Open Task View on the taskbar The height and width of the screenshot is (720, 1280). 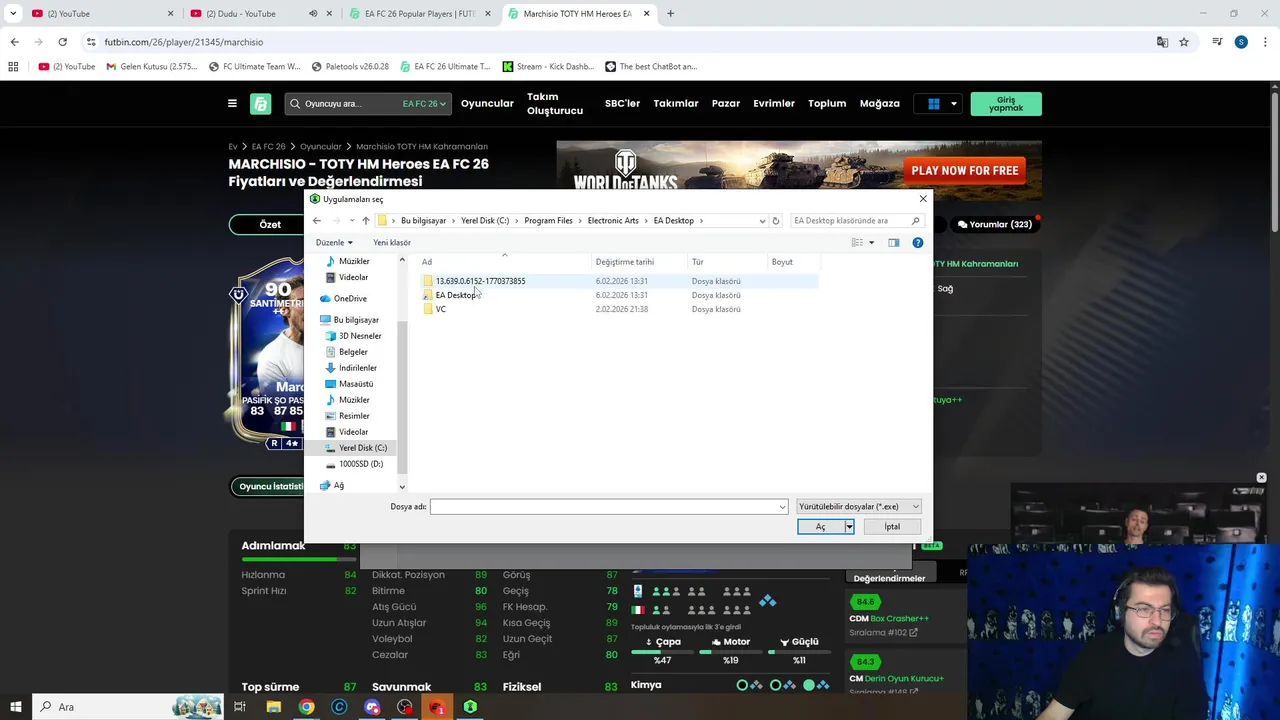240,707
